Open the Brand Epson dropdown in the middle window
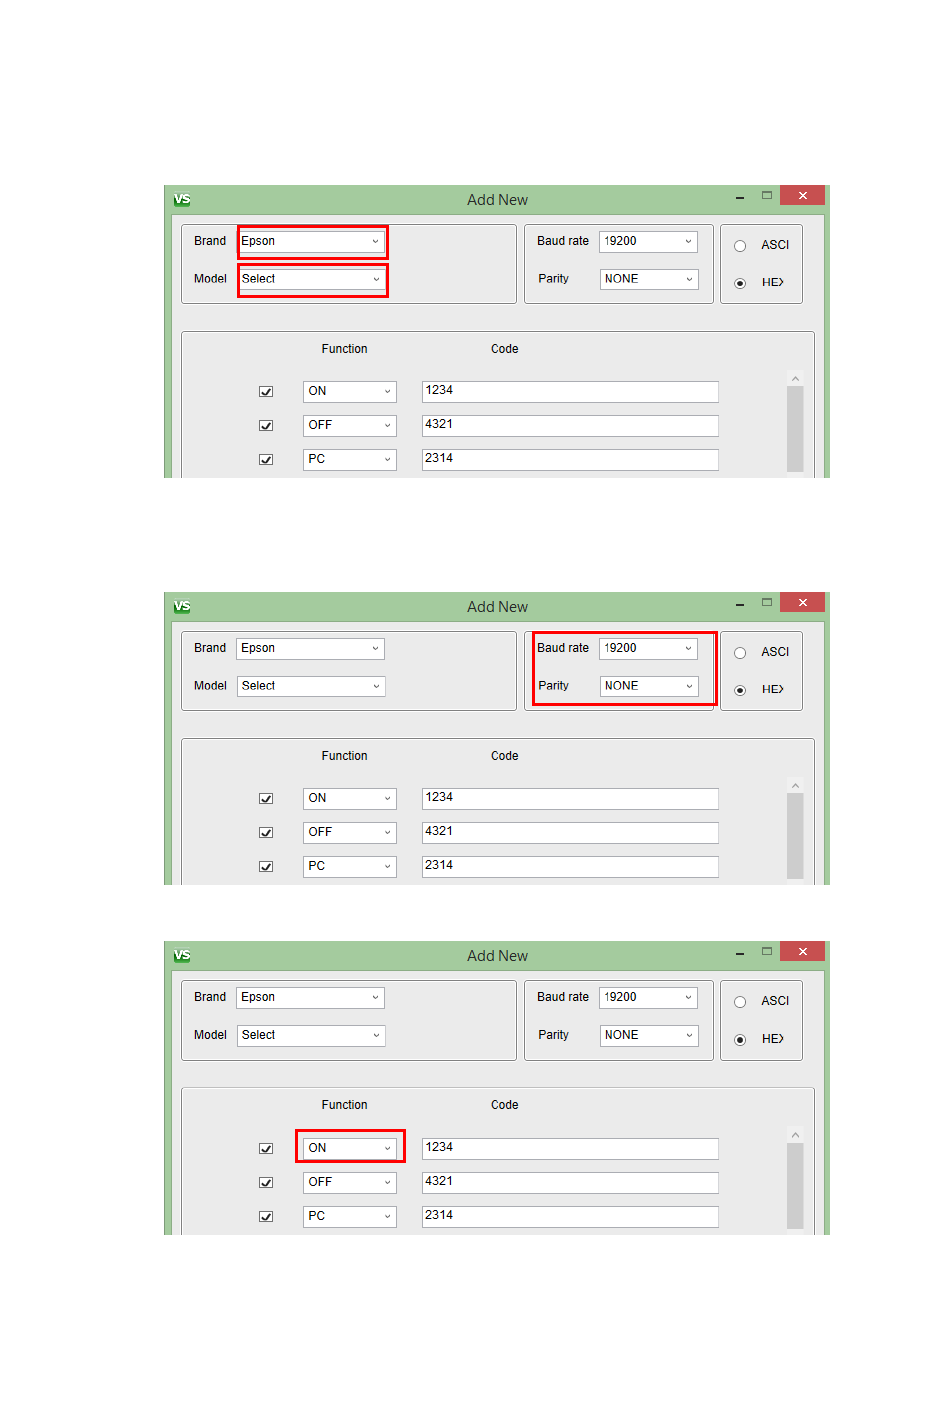This screenshot has height=1402, width=950. [x=311, y=648]
